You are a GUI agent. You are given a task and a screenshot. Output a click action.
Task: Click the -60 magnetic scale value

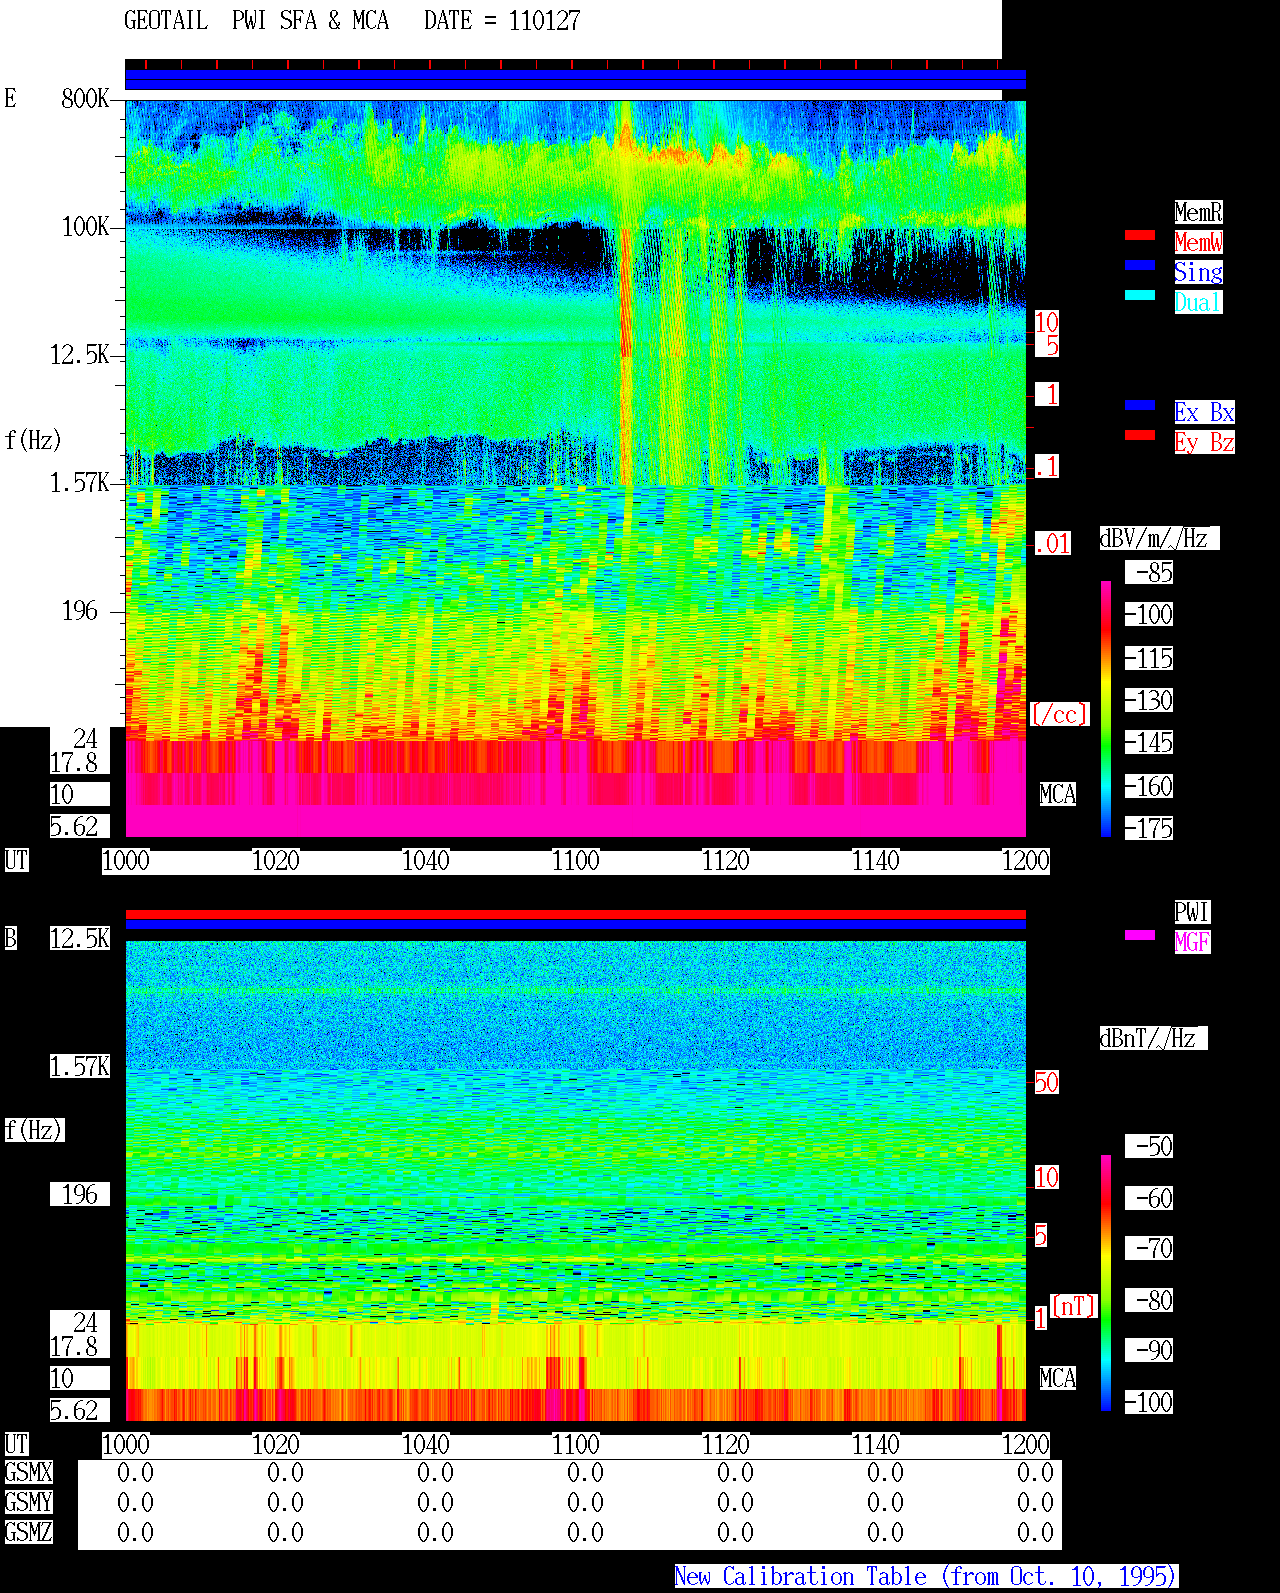coord(1150,1198)
